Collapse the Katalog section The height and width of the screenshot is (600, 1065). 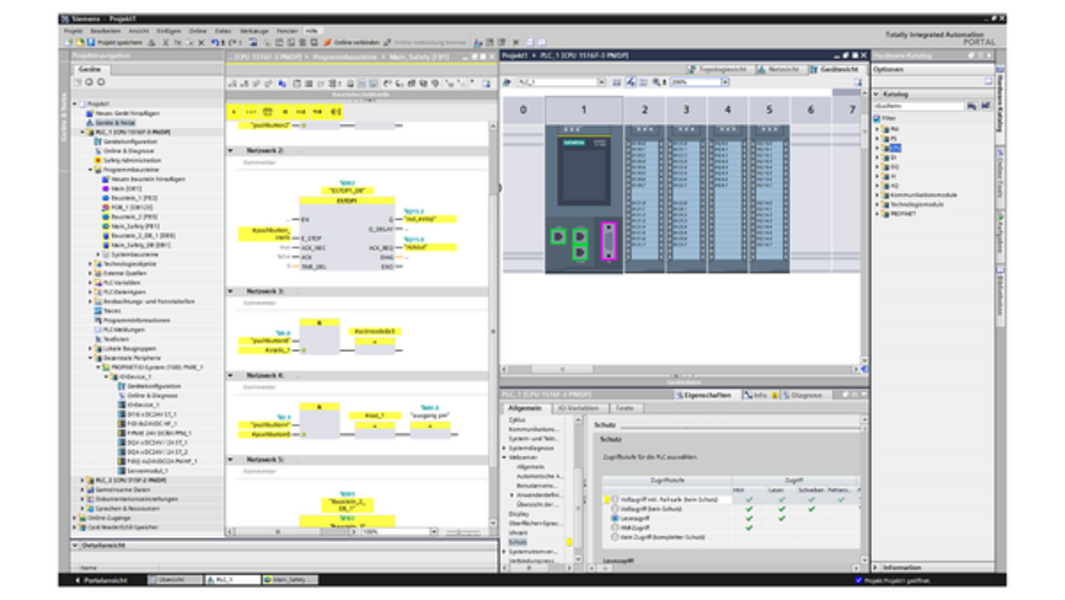877,94
